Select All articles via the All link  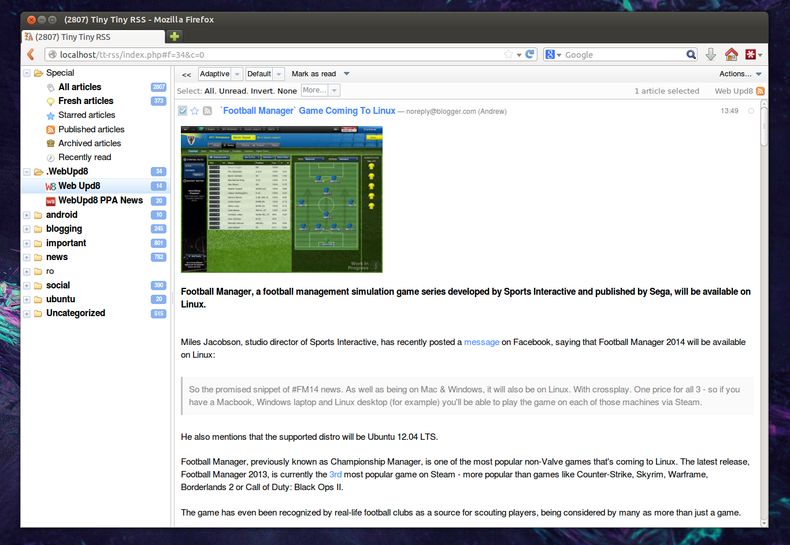(x=209, y=91)
